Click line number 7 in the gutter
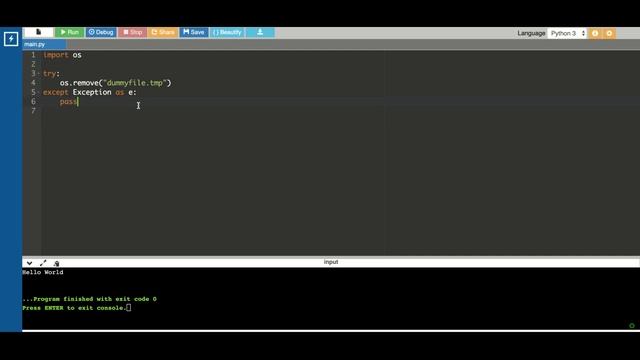This screenshot has width=640, height=360. (33, 111)
